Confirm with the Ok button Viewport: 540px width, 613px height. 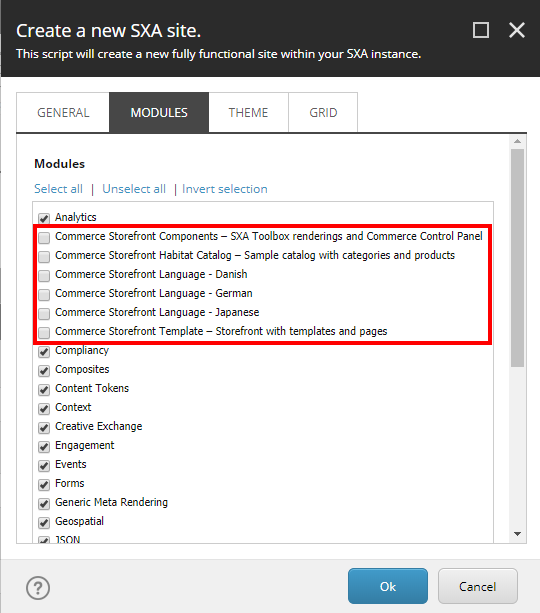click(388, 586)
